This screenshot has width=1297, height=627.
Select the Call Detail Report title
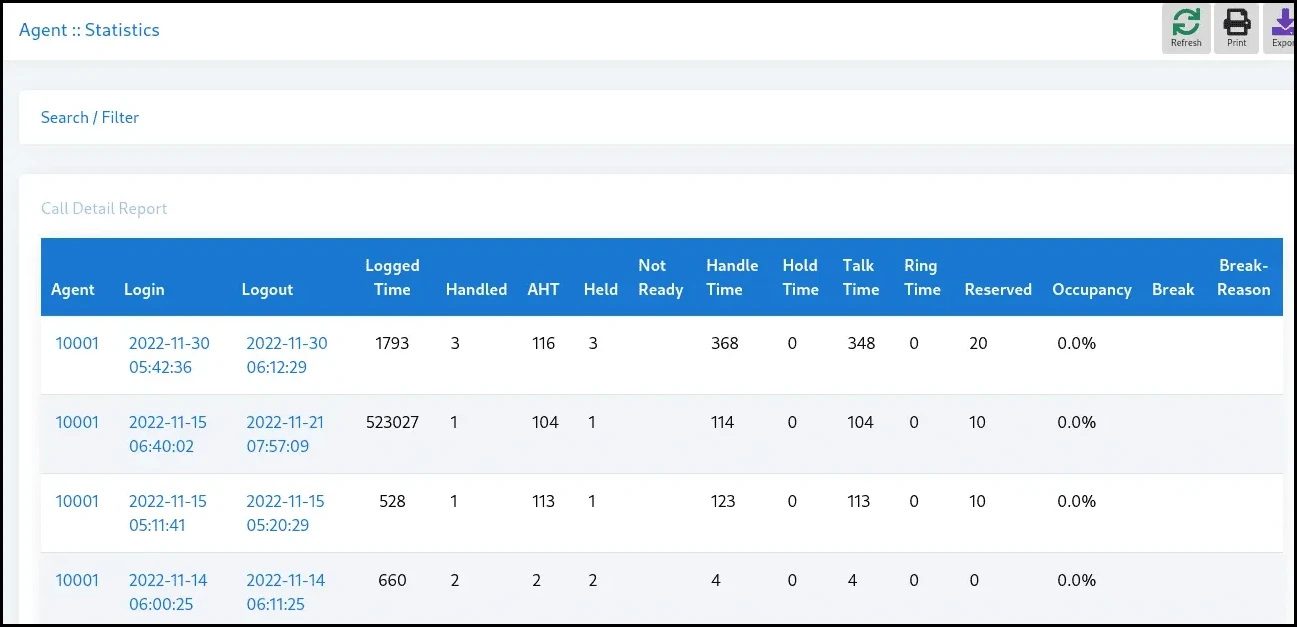pos(103,208)
